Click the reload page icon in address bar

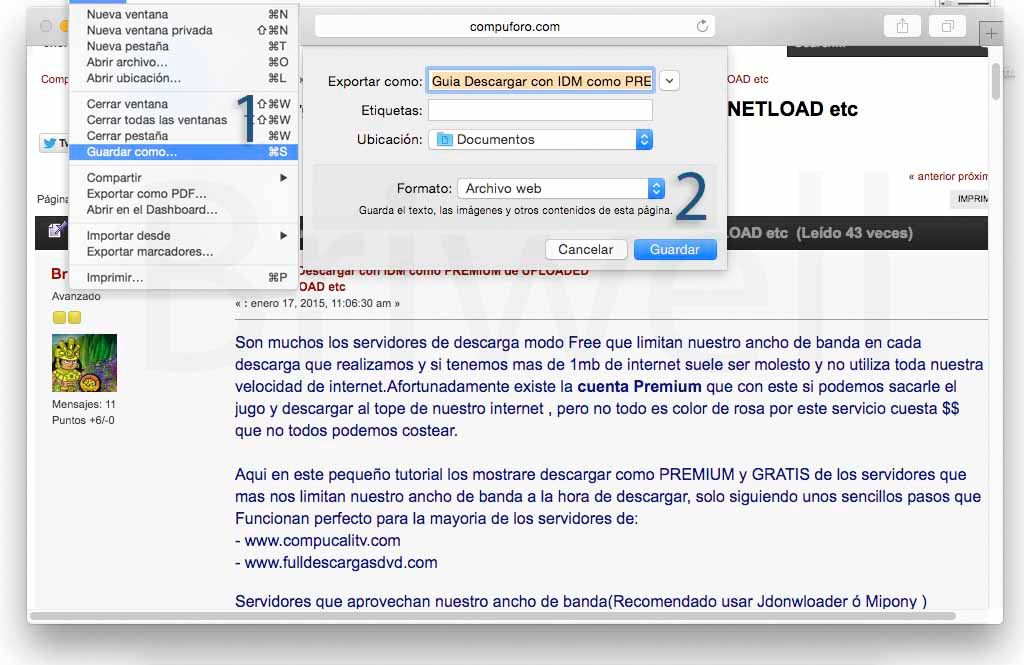pyautogui.click(x=702, y=26)
